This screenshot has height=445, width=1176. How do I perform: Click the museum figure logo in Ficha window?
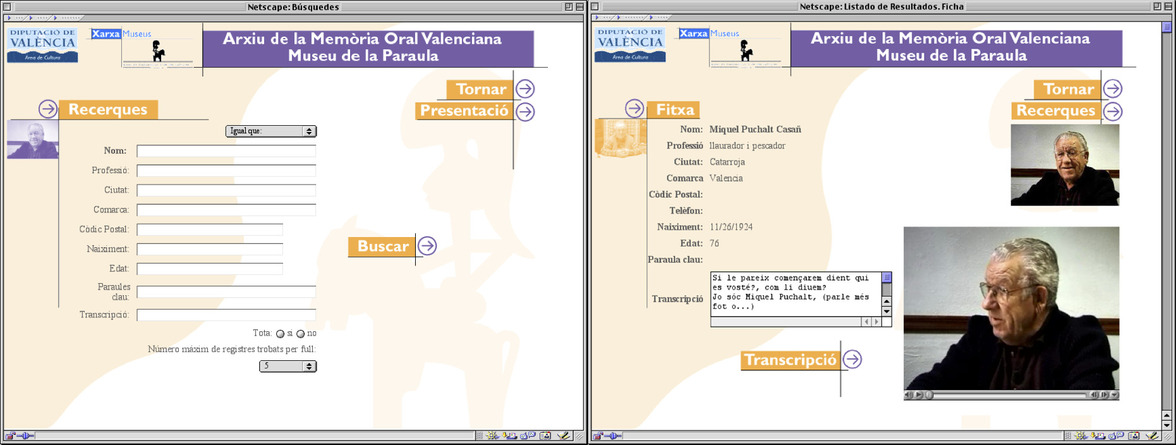coord(747,51)
